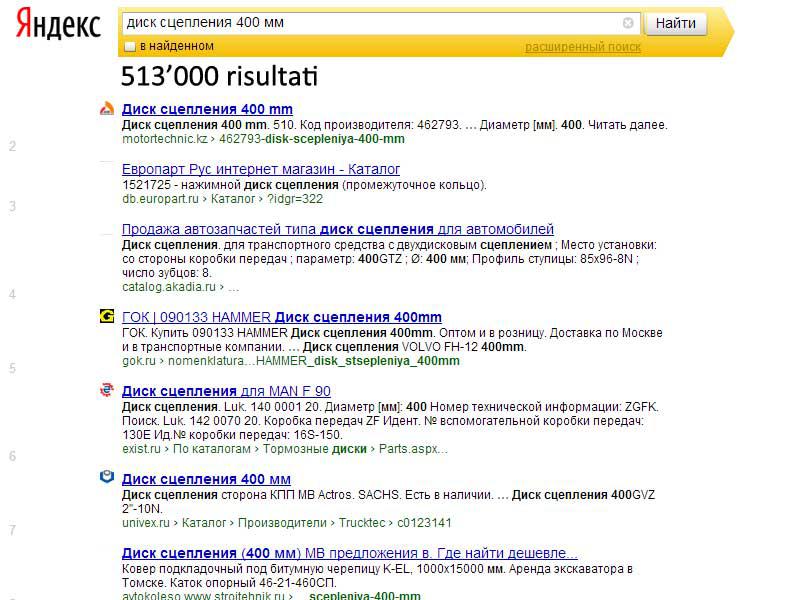Open "ГОК | 090133 HAMMER" result title
The height and width of the screenshot is (600, 800).
[281, 317]
